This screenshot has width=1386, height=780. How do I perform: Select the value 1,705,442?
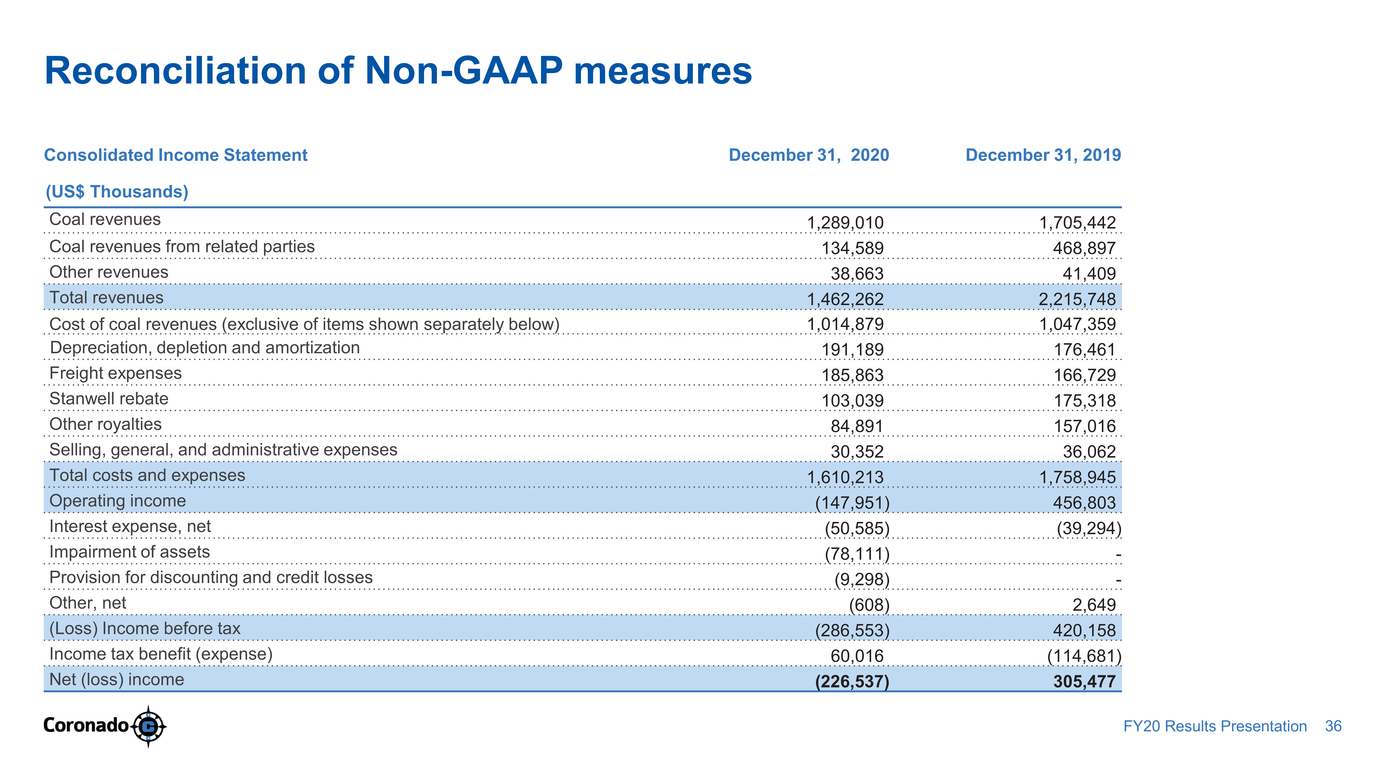pyautogui.click(x=1078, y=222)
